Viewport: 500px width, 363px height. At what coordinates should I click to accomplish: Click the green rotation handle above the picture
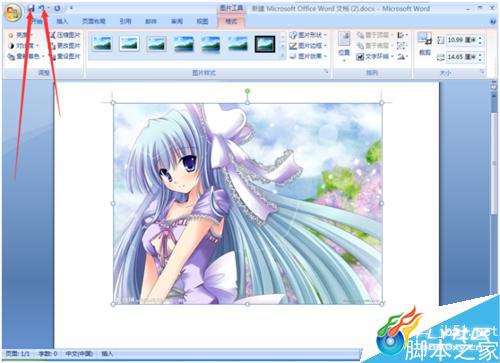point(247,91)
